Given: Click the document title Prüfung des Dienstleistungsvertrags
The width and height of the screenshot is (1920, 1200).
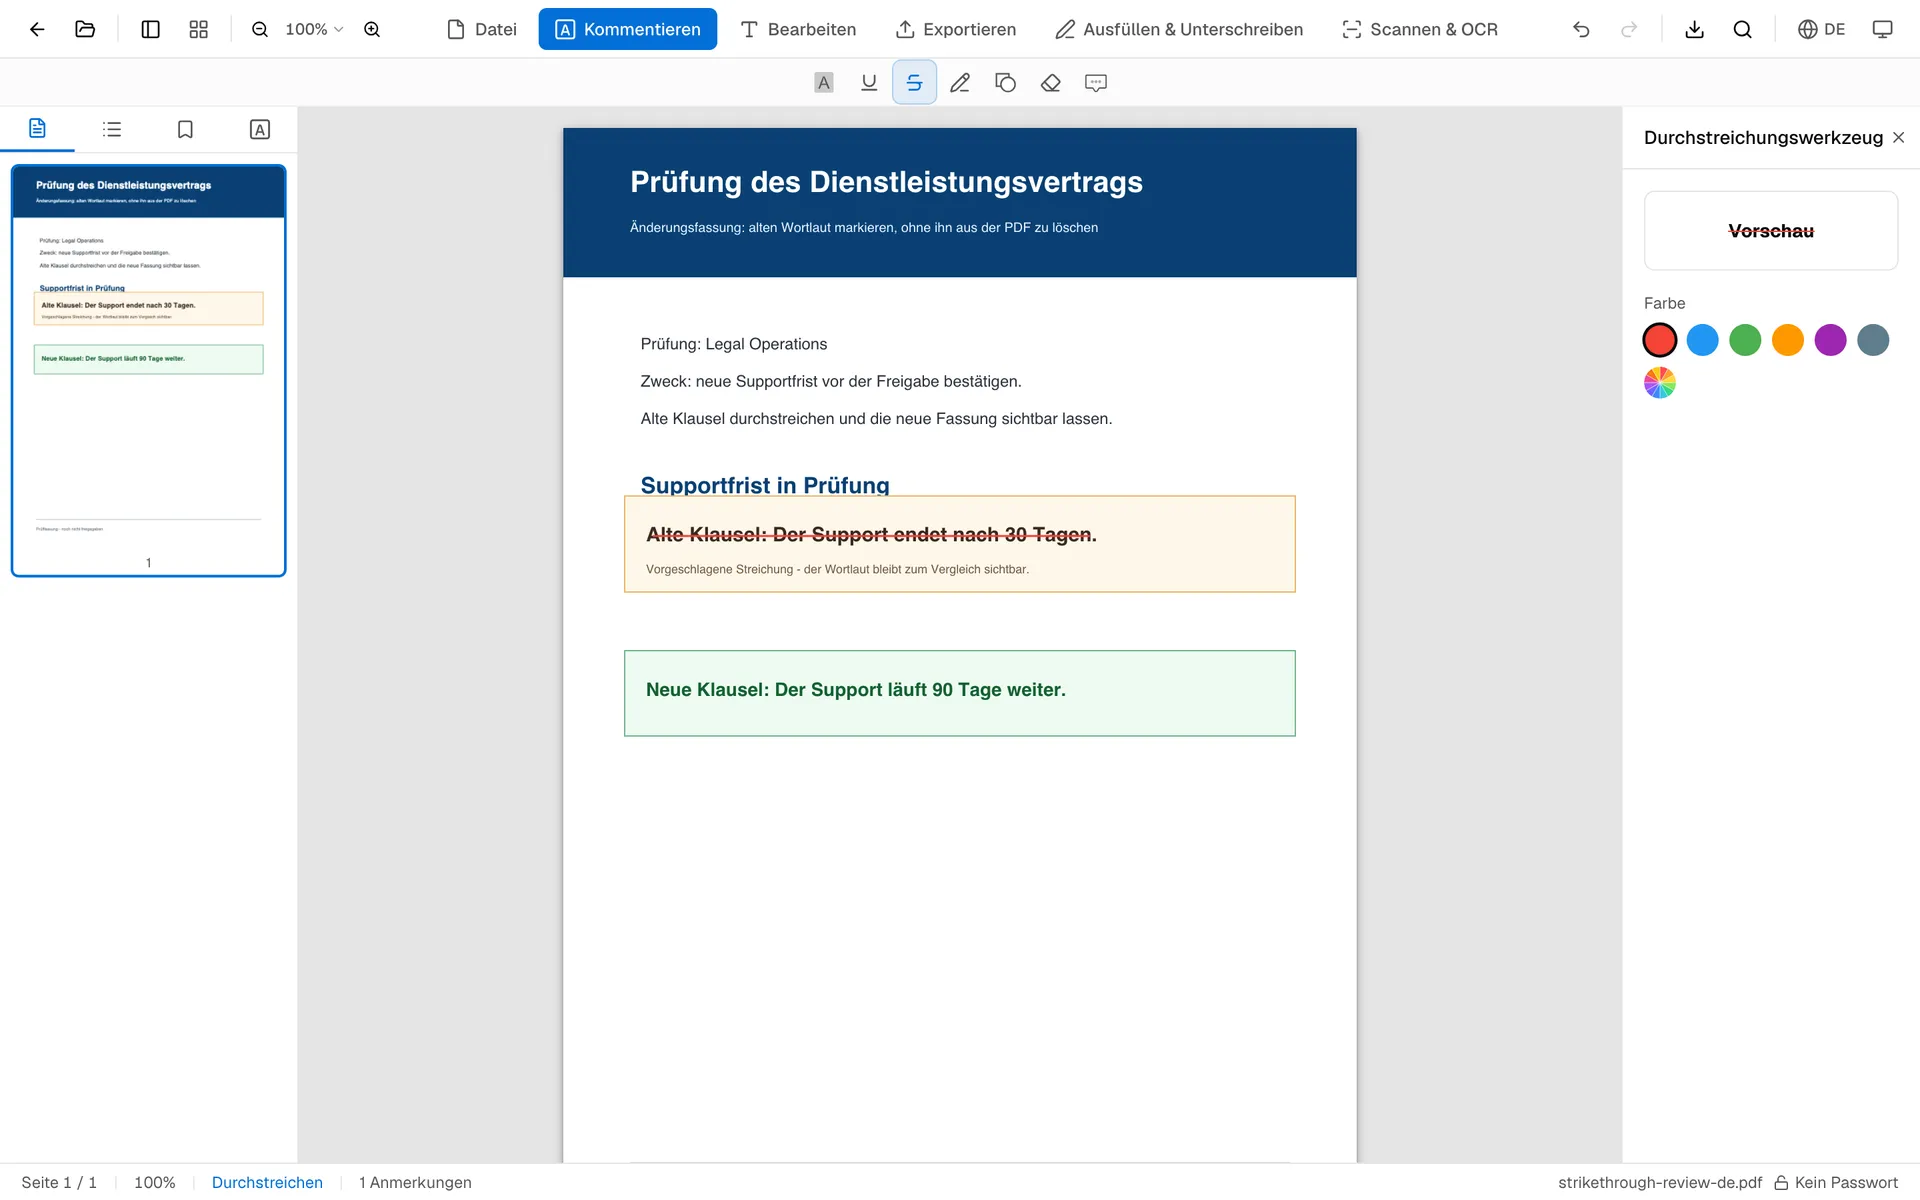Looking at the screenshot, I should tap(886, 182).
